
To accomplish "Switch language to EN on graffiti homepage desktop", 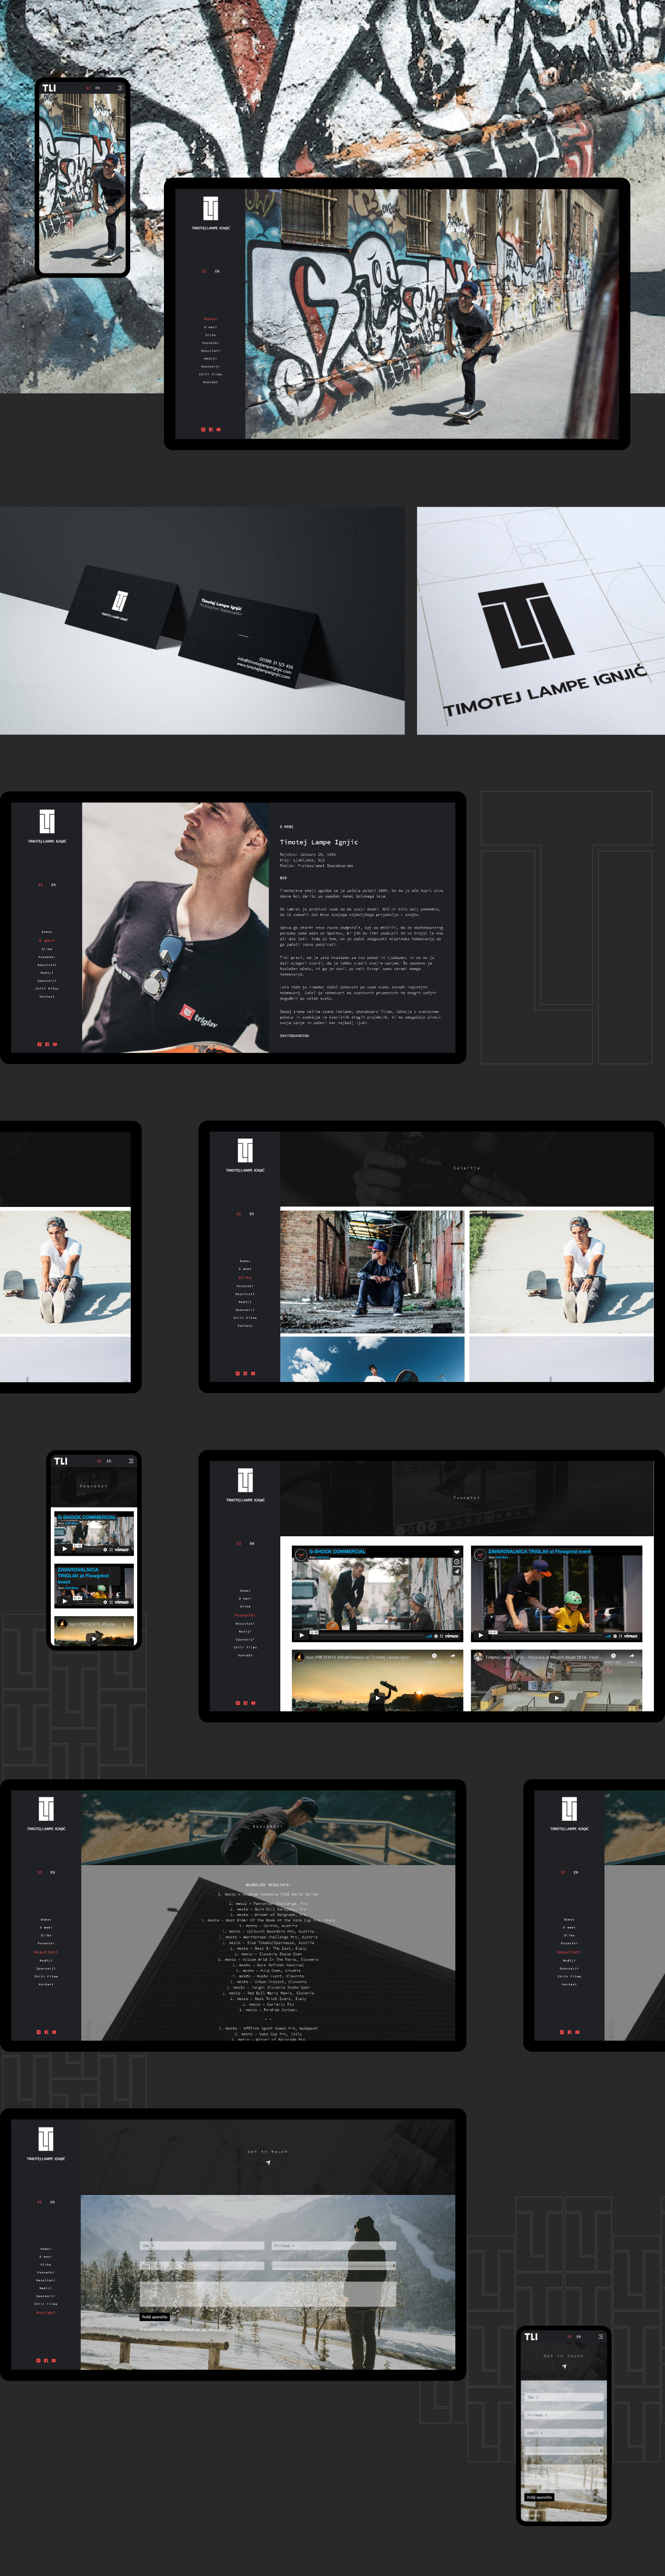I will pyautogui.click(x=217, y=271).
